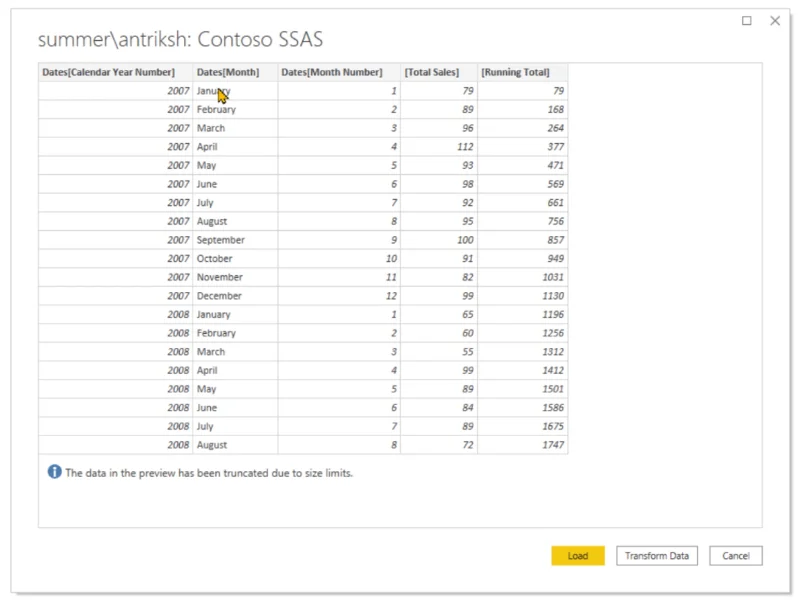
Task: Cancel the data preview dialog
Action: (736, 556)
